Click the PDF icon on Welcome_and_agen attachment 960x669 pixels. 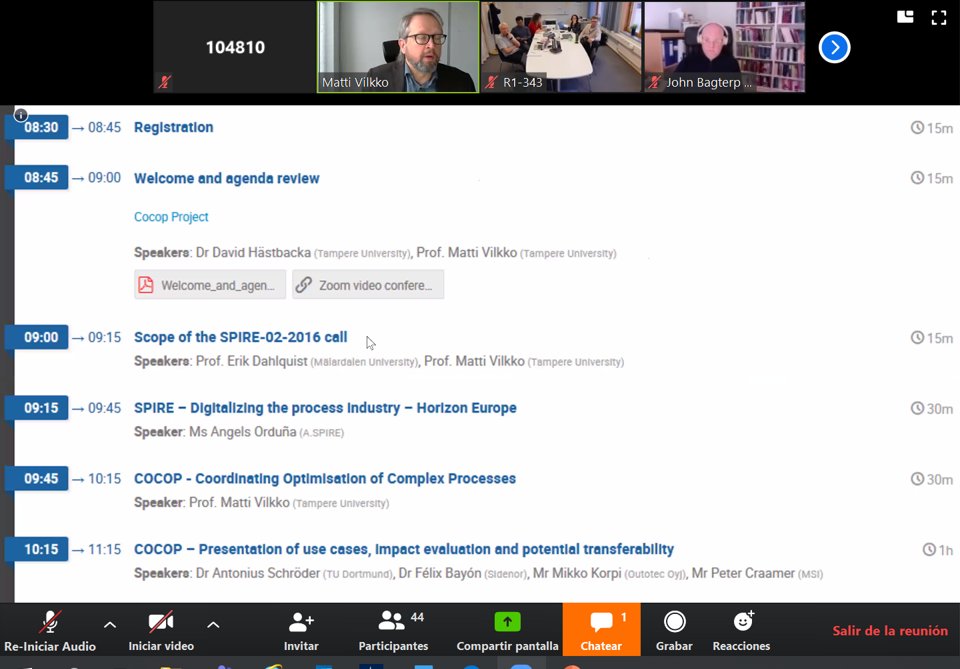click(146, 285)
